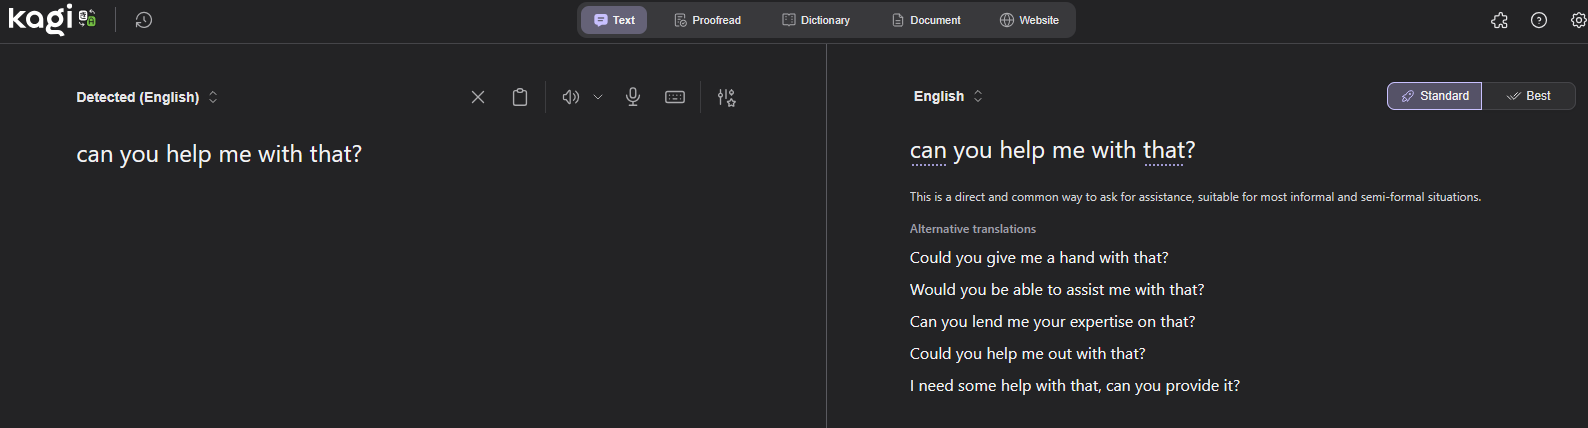Open the virtual keyboard icon
Screen dimensions: 1588x428
675,97
